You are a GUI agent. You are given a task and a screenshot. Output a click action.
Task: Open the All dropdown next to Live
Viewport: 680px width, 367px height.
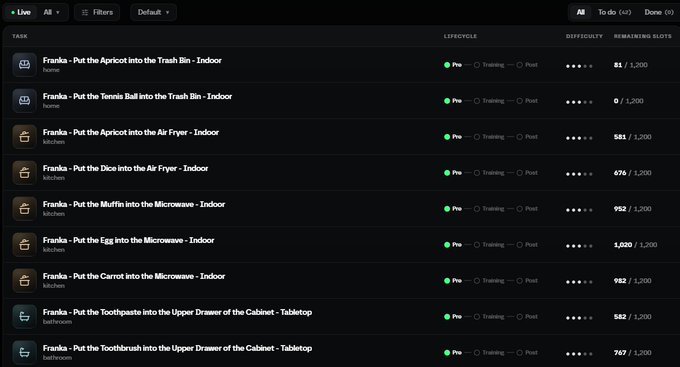(x=51, y=12)
